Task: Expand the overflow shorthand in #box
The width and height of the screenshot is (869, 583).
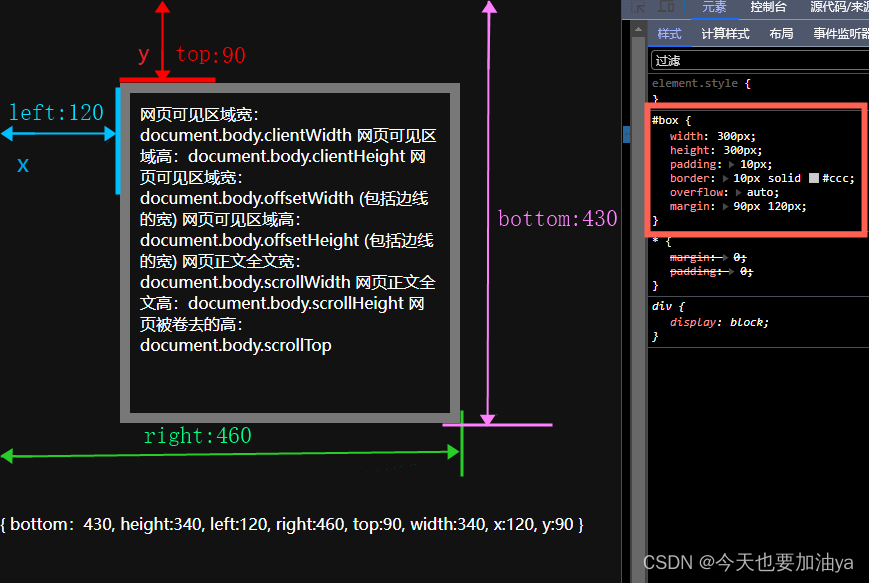Action: (x=738, y=192)
